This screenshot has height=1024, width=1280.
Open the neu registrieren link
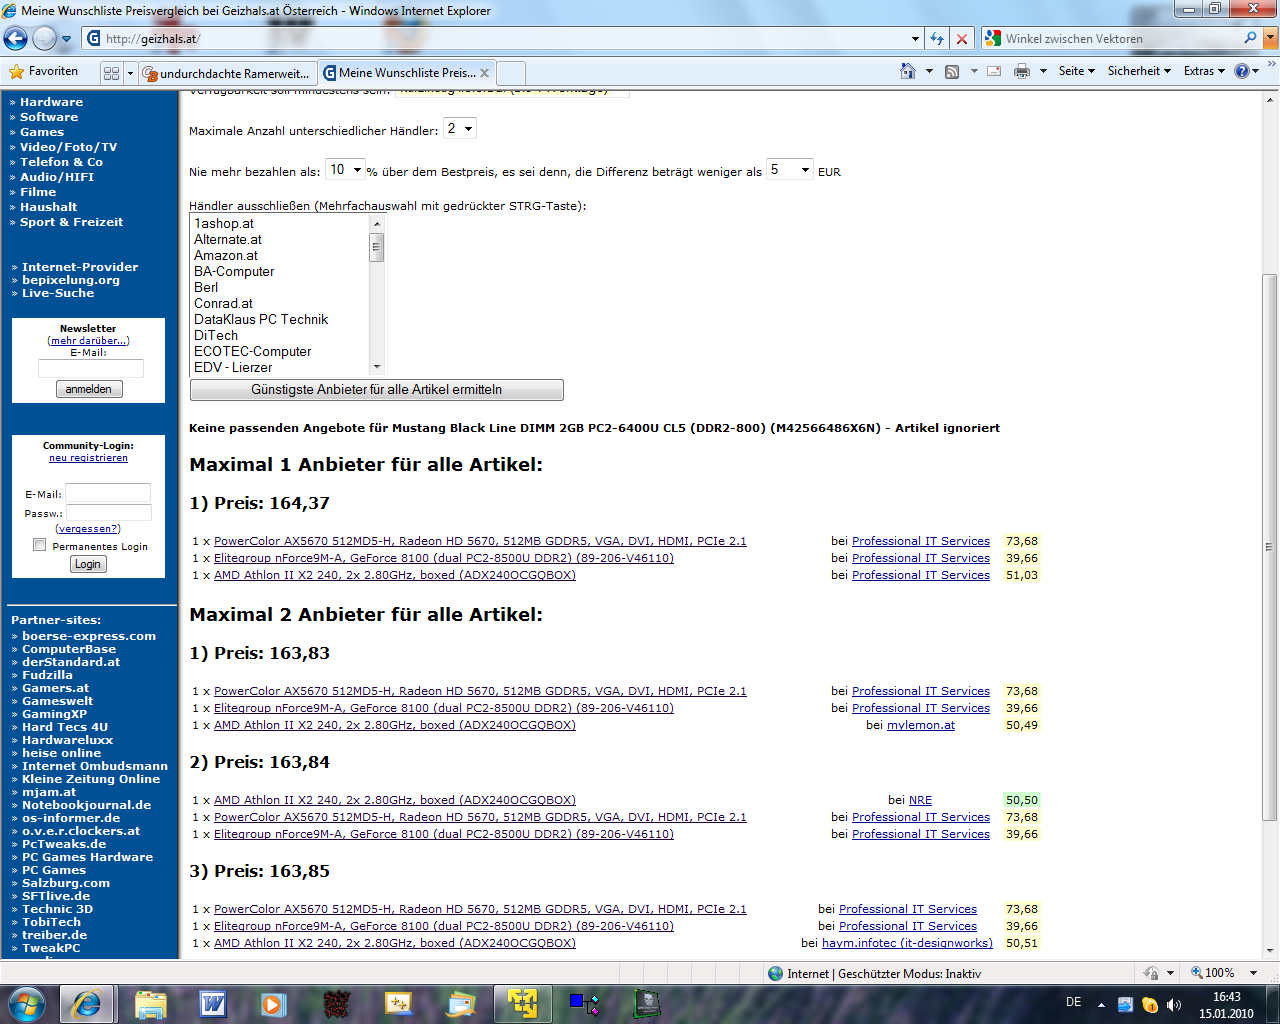pos(88,458)
